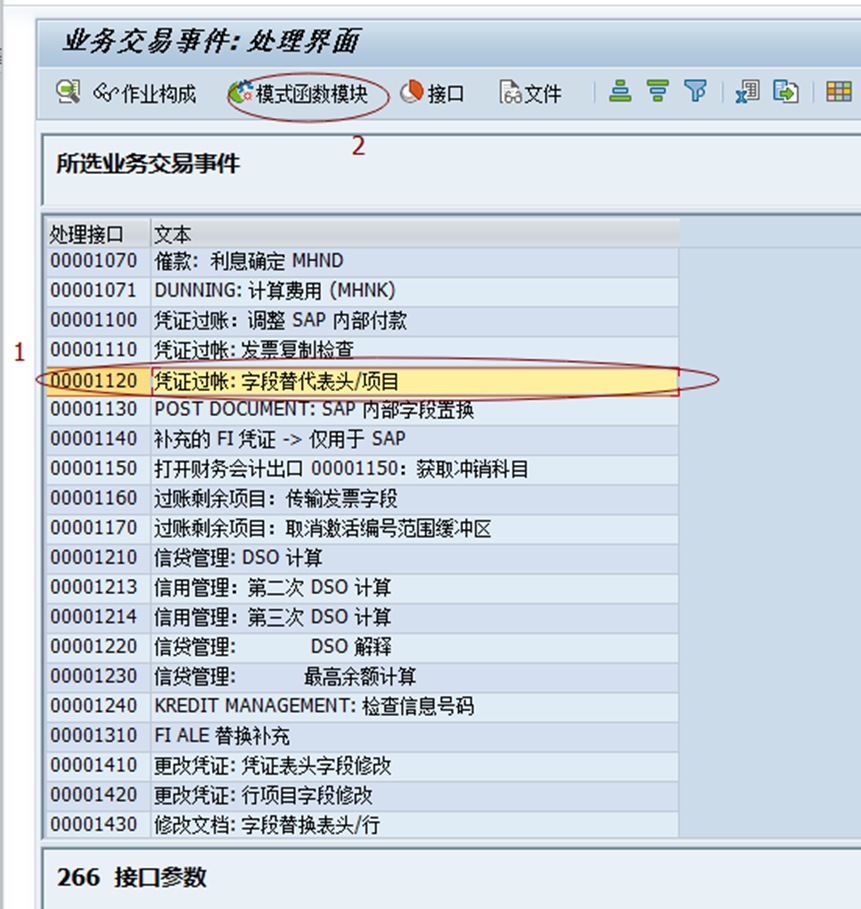861x909 pixels.
Task: Select row 00001070 催款: 利息确定 MHND
Action: click(x=362, y=261)
